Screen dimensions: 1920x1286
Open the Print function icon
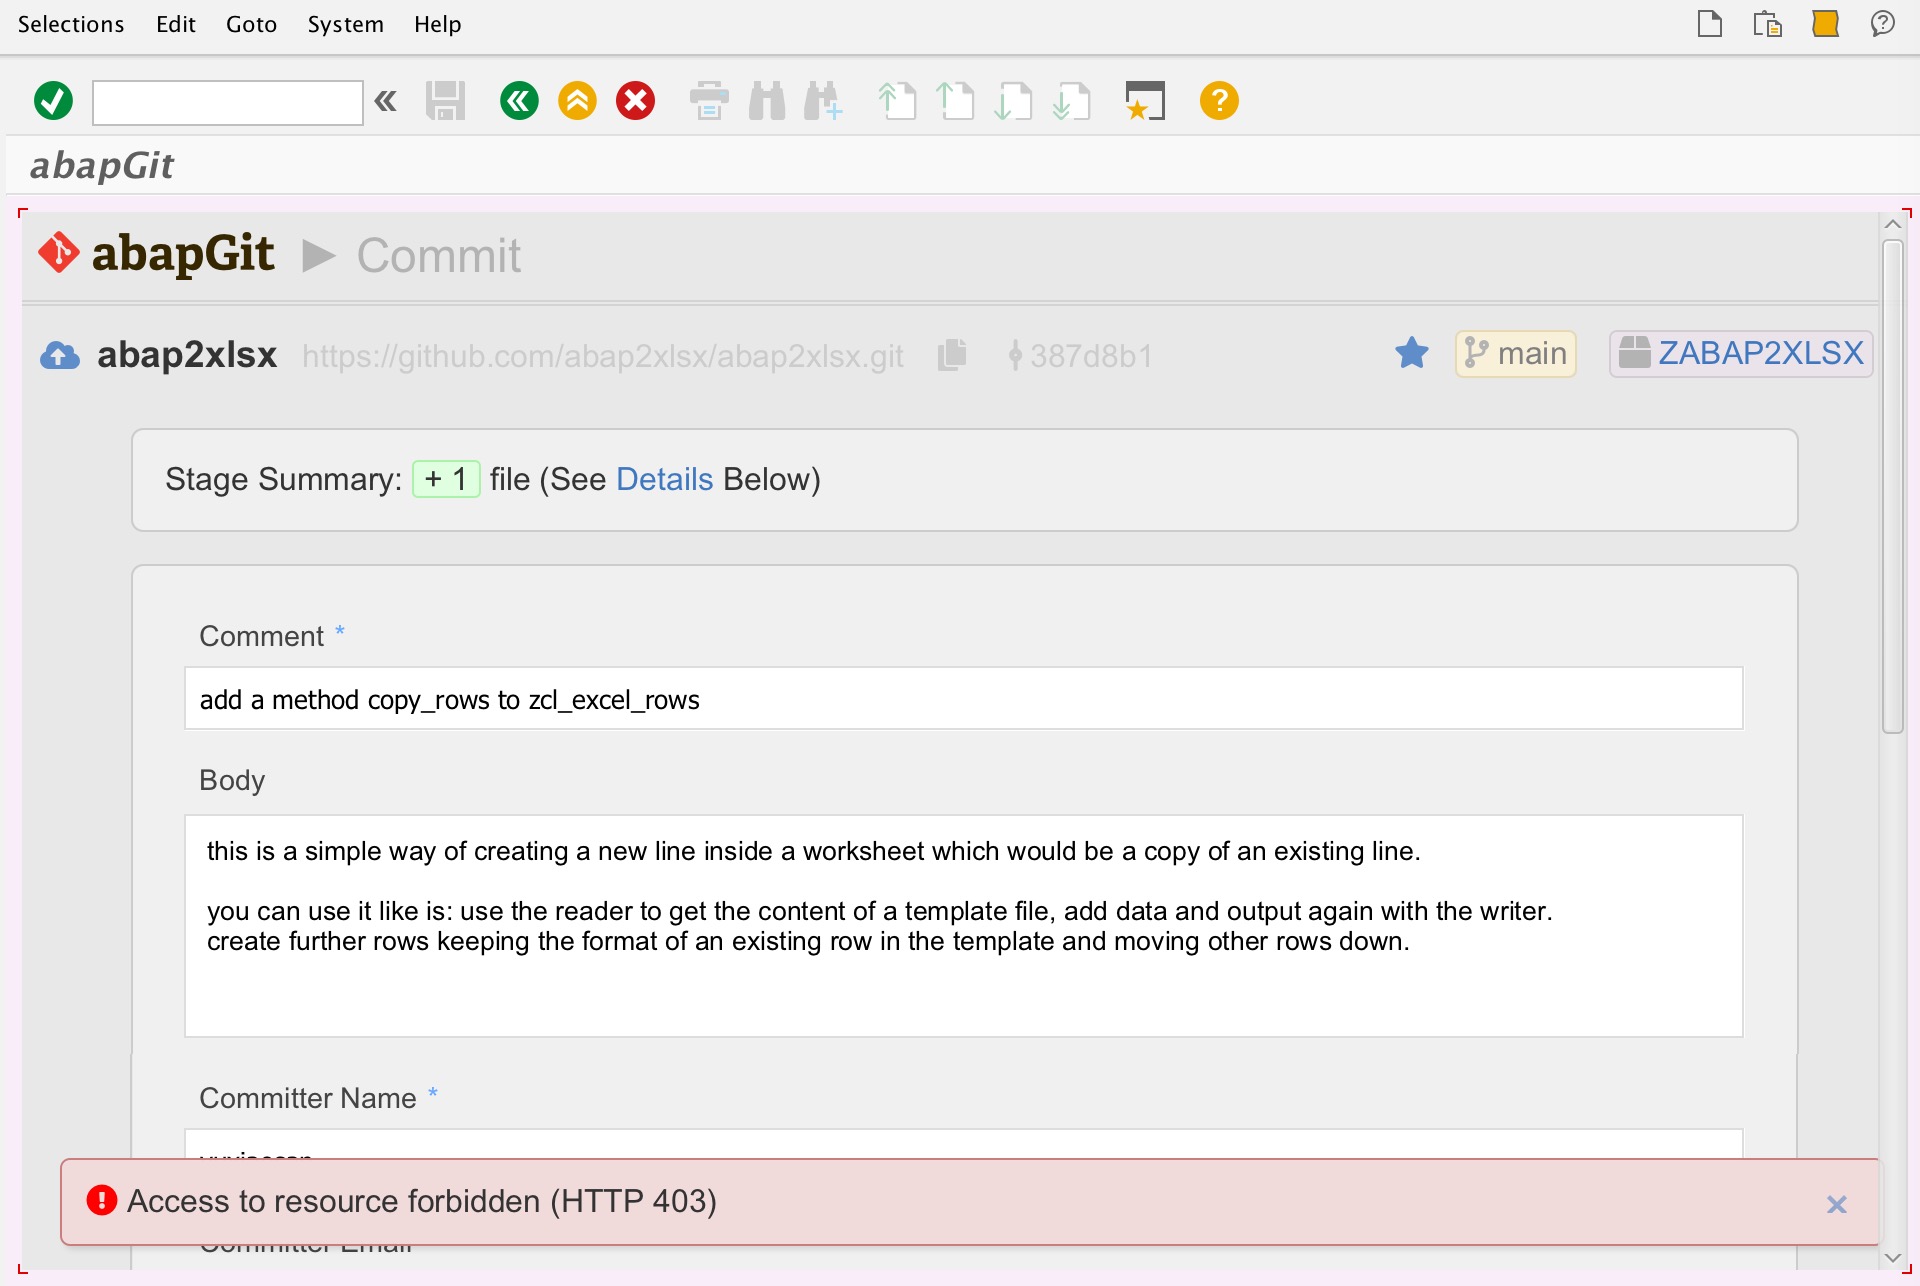pyautogui.click(x=709, y=100)
